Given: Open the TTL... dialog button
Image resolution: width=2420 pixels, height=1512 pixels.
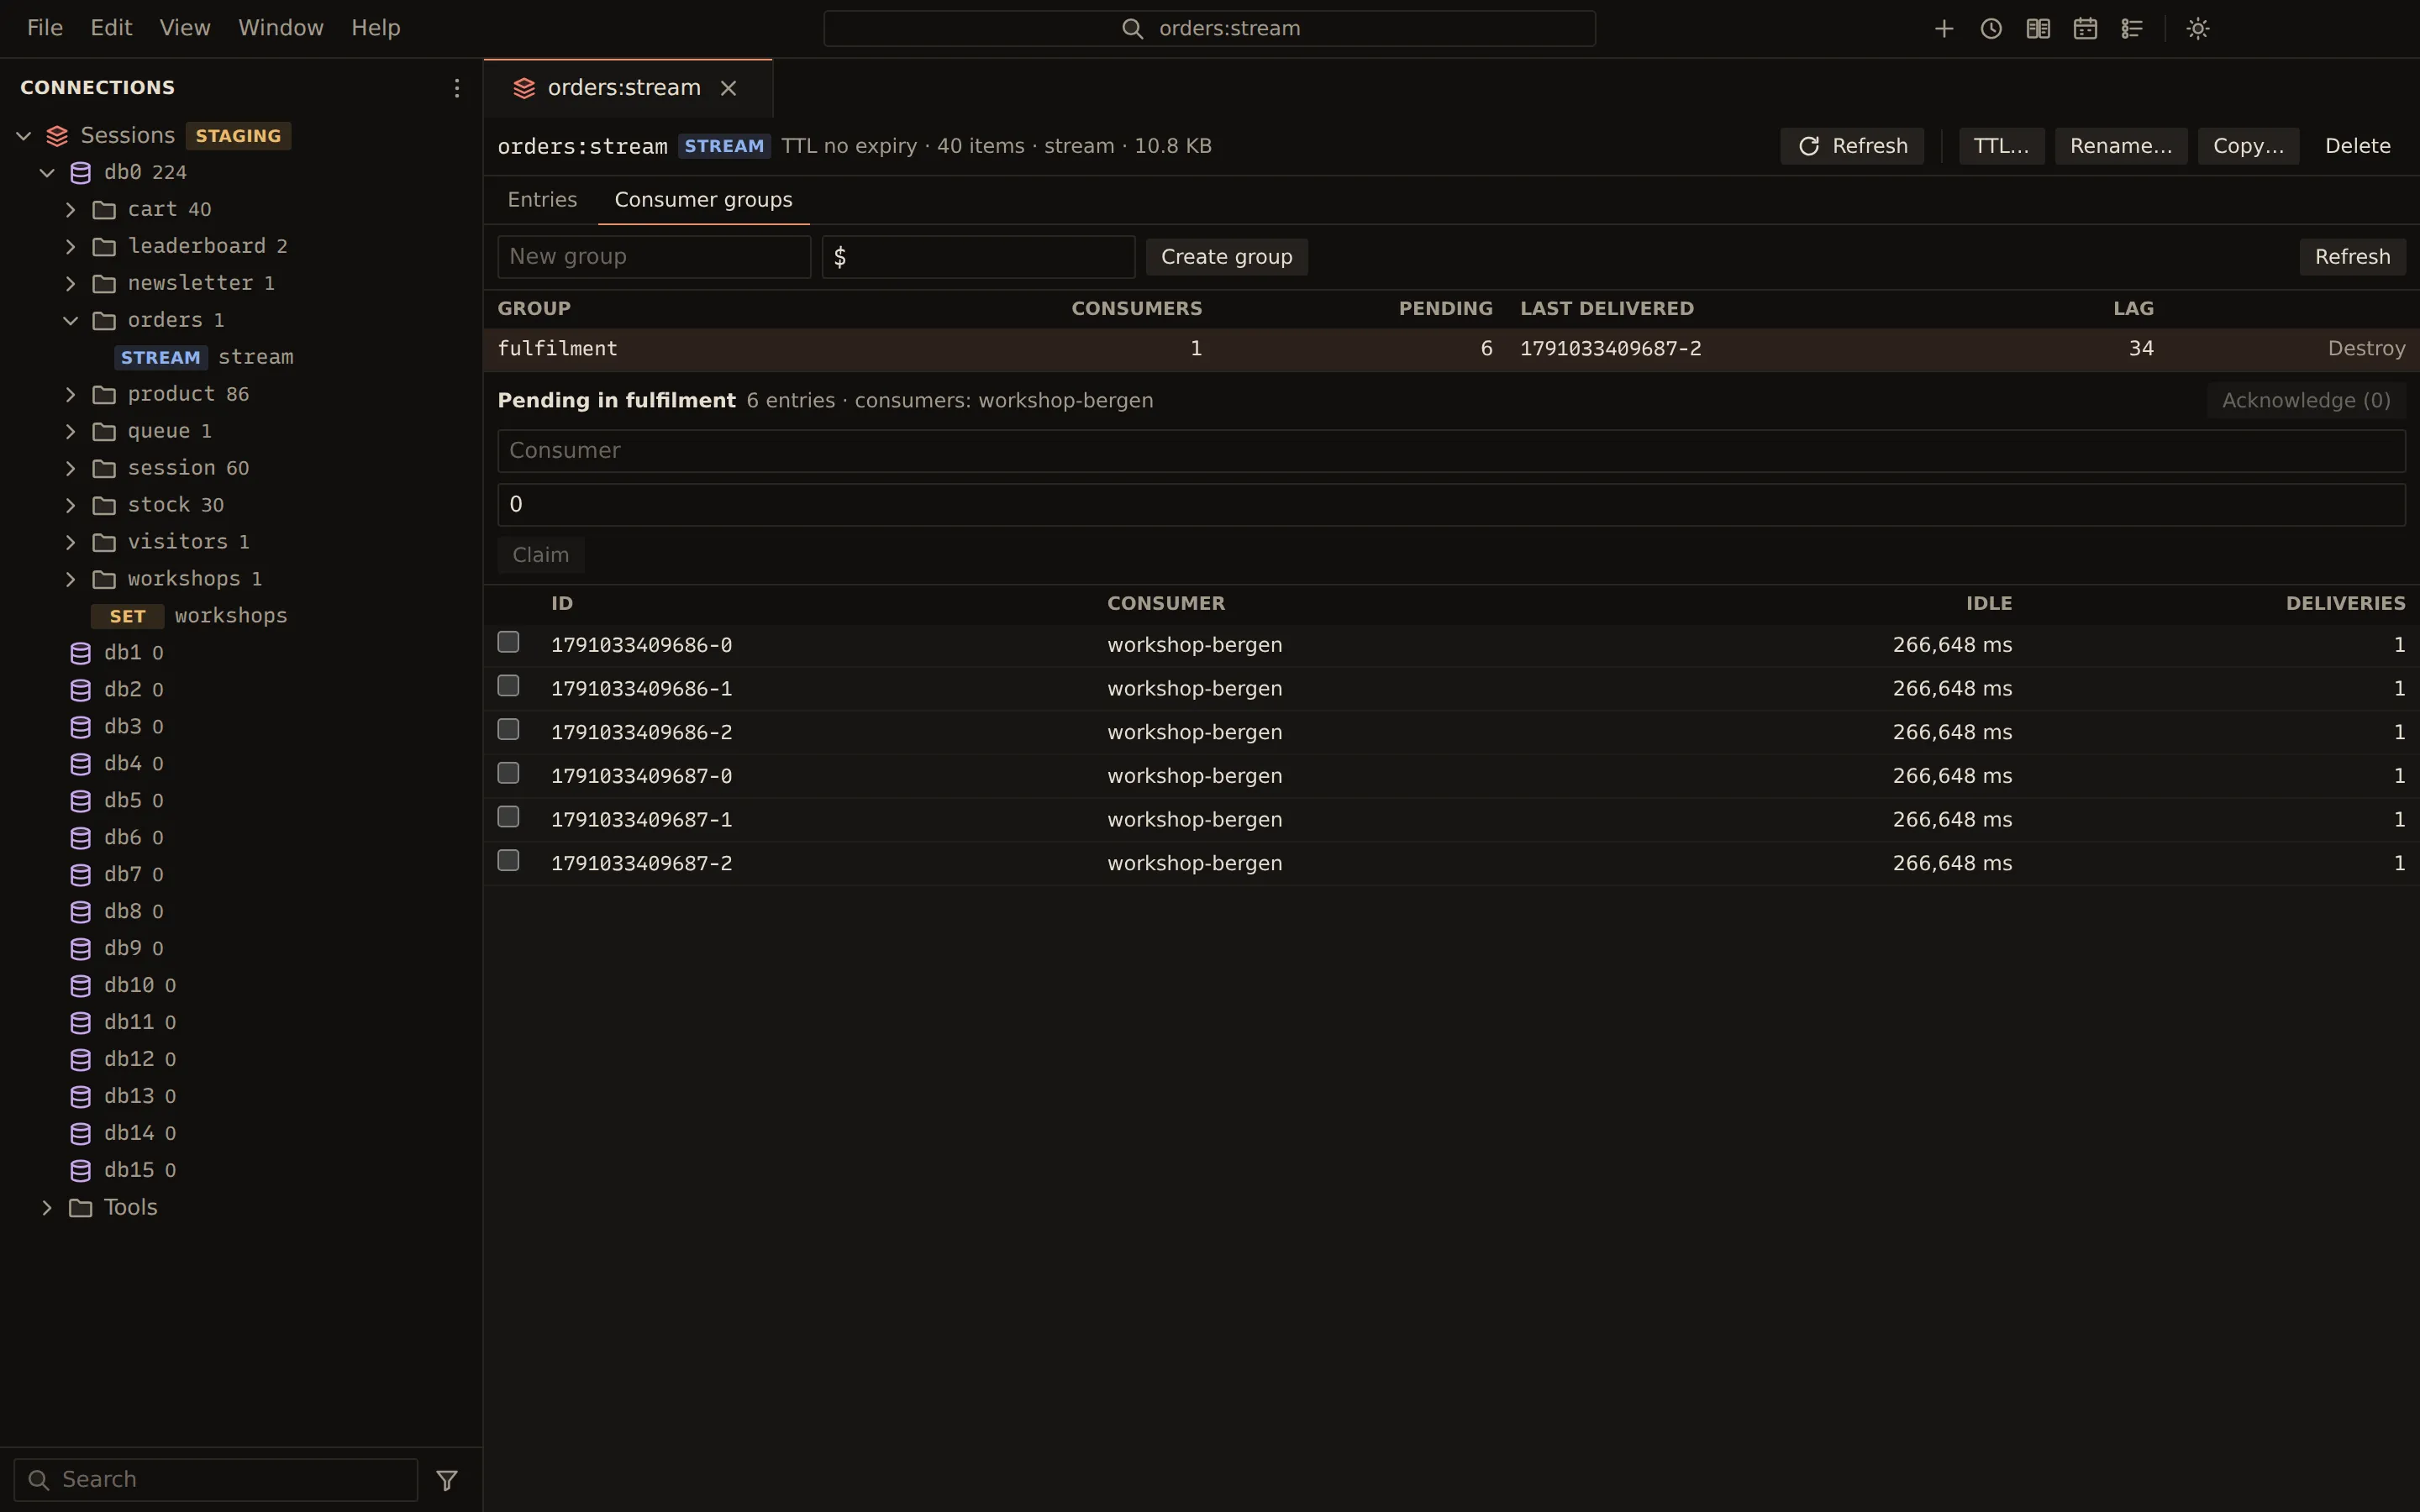Looking at the screenshot, I should click(2001, 146).
